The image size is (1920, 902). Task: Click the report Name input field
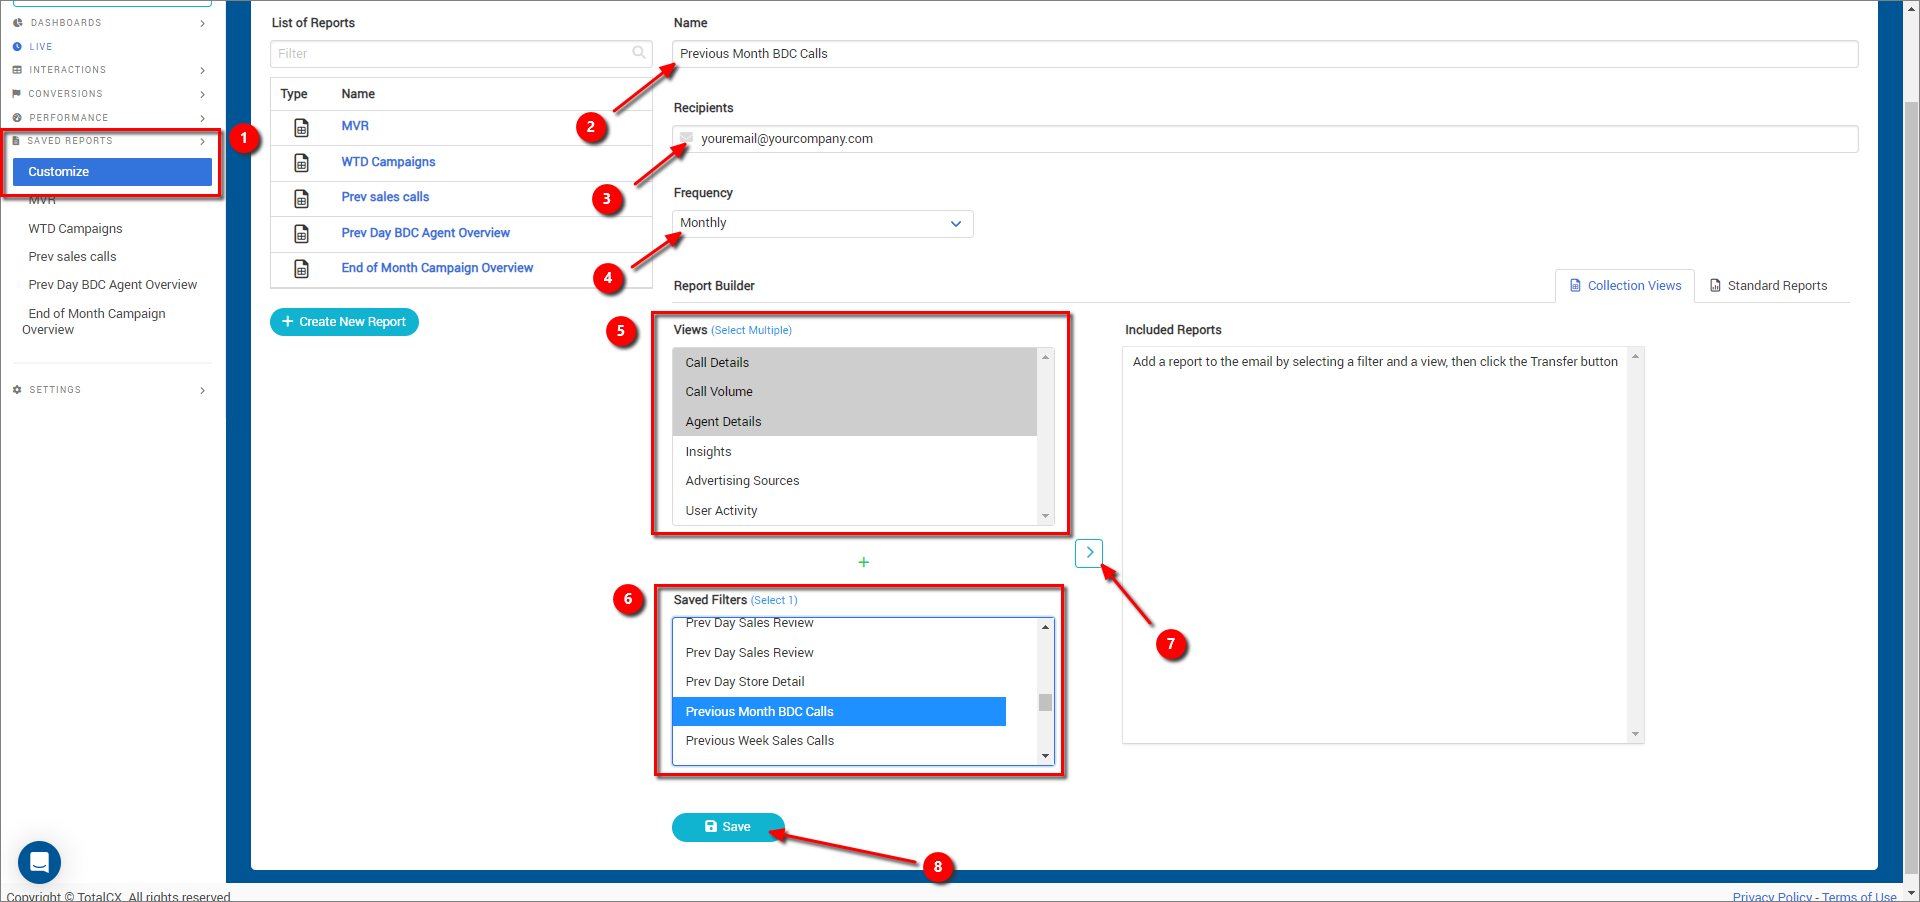tap(1265, 54)
